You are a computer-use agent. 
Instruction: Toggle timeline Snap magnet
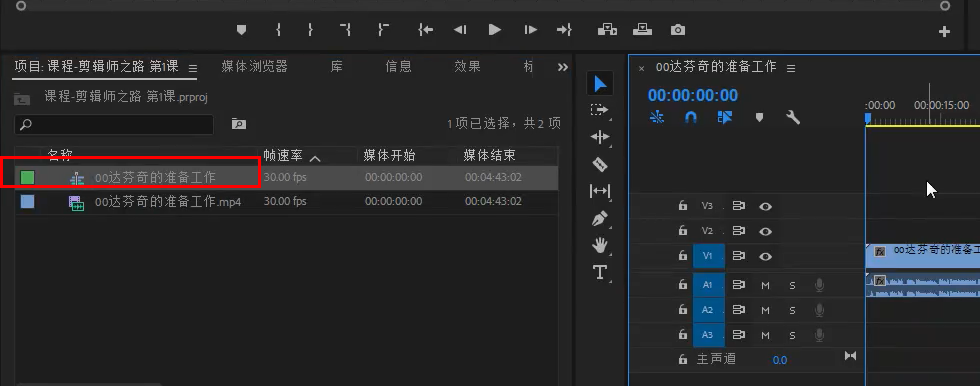point(691,117)
